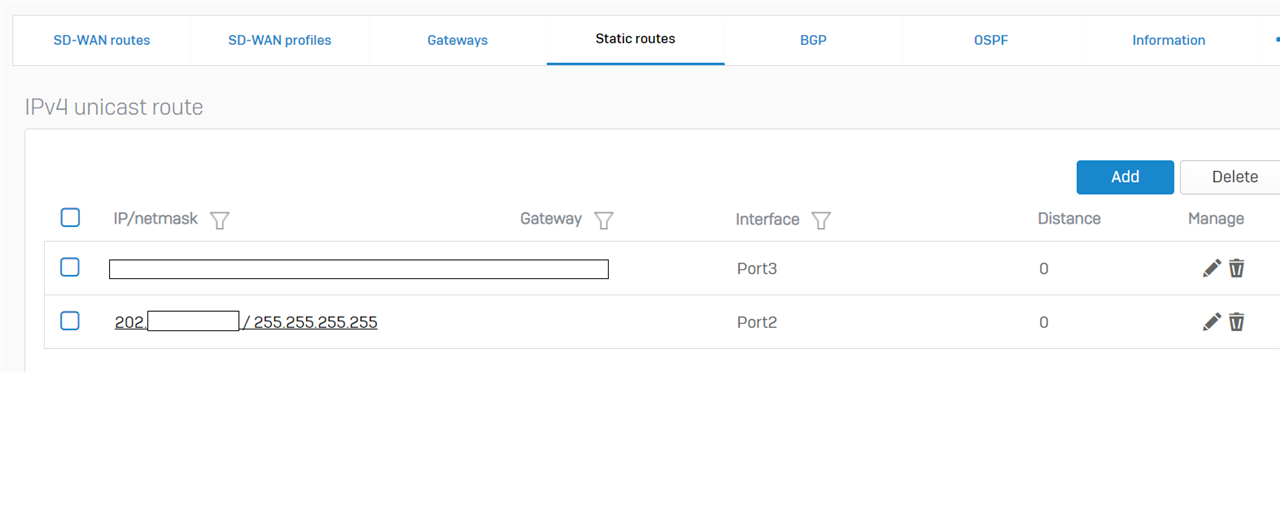Viewport: 1280px width, 527px height.
Task: Open the IP/netmask column filter
Action: [220, 220]
